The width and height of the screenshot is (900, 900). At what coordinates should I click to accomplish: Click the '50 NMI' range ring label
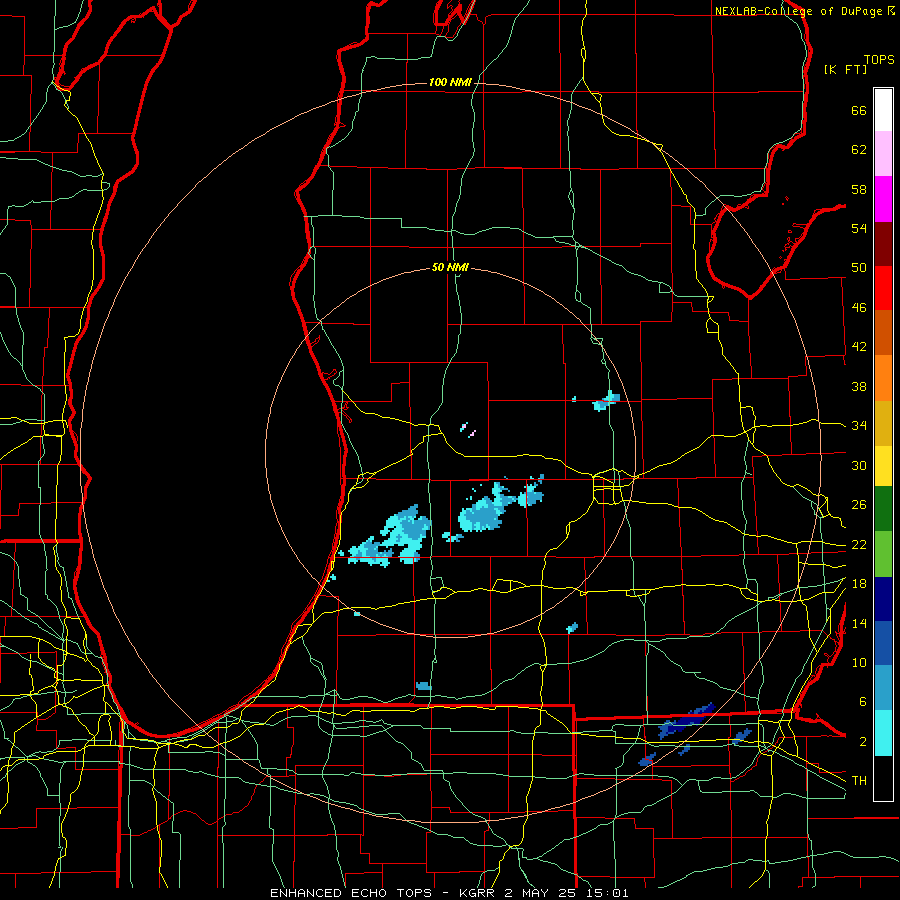coord(450,267)
